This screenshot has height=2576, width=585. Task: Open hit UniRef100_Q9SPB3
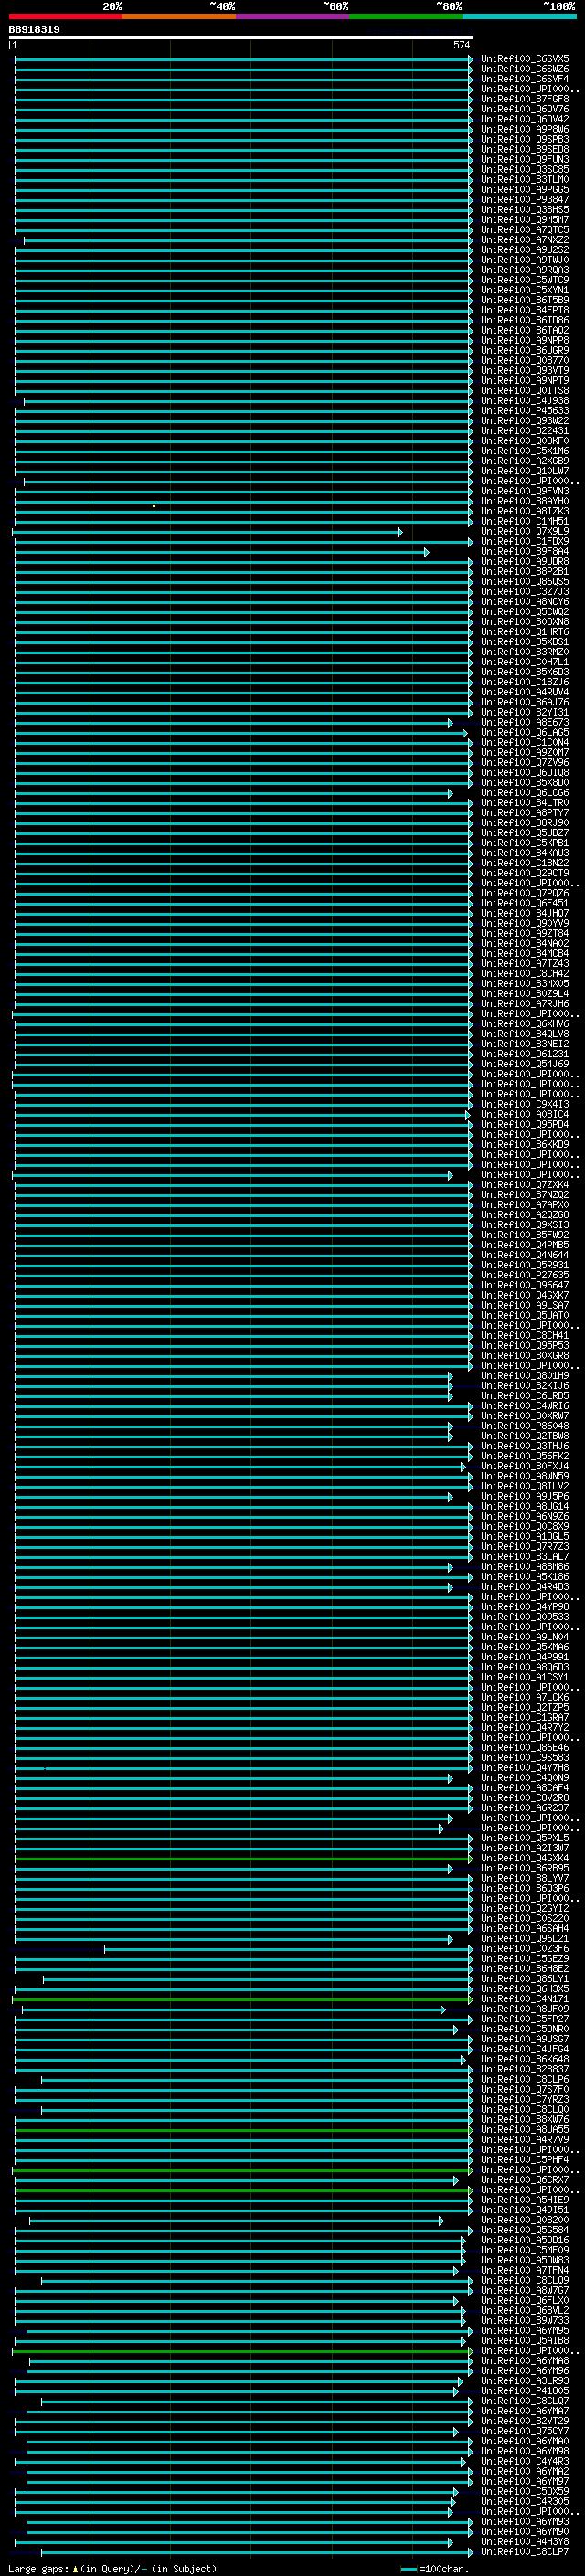coord(524,139)
